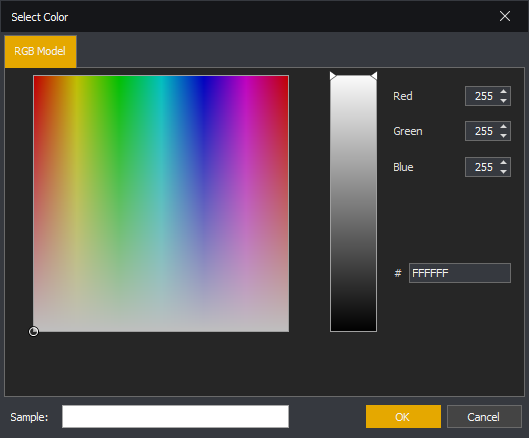Decrease the Green value with down arrow

tap(503, 136)
